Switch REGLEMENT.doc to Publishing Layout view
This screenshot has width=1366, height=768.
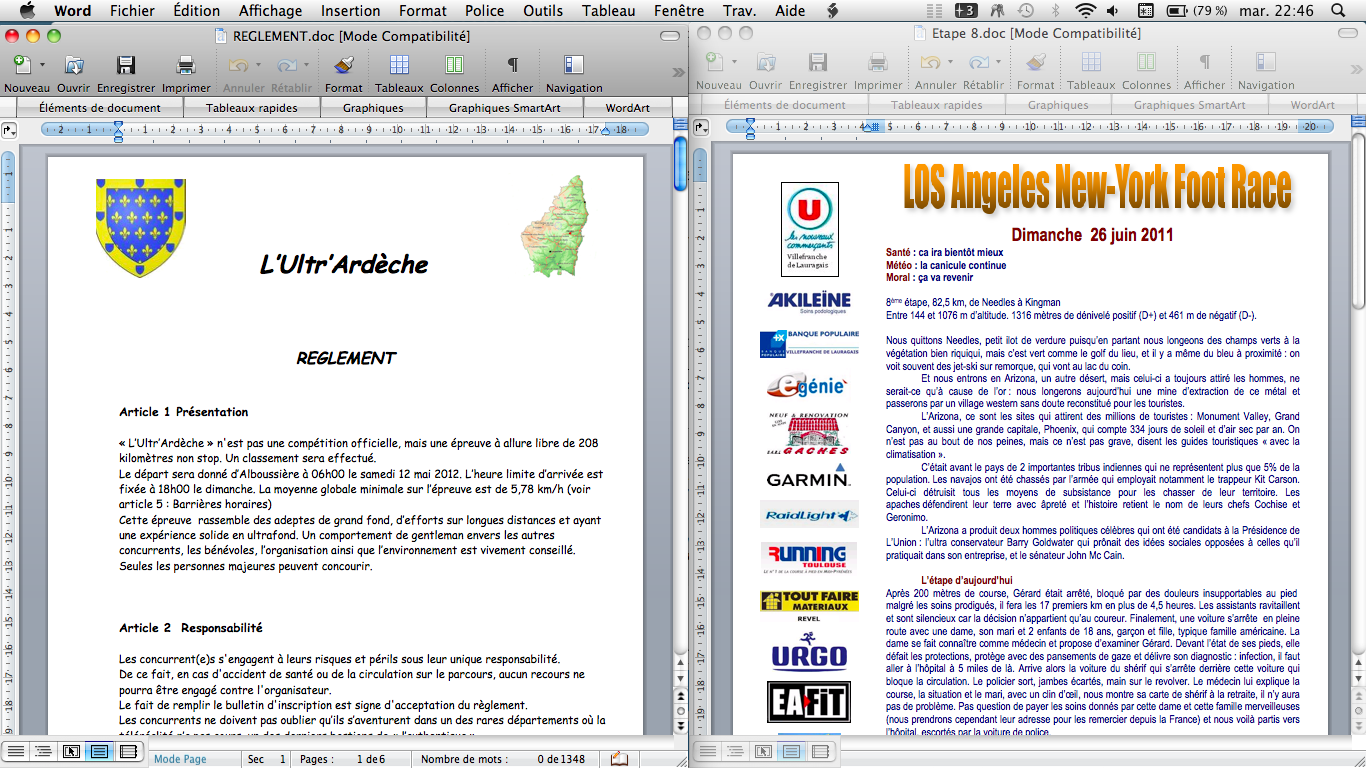coord(71,752)
